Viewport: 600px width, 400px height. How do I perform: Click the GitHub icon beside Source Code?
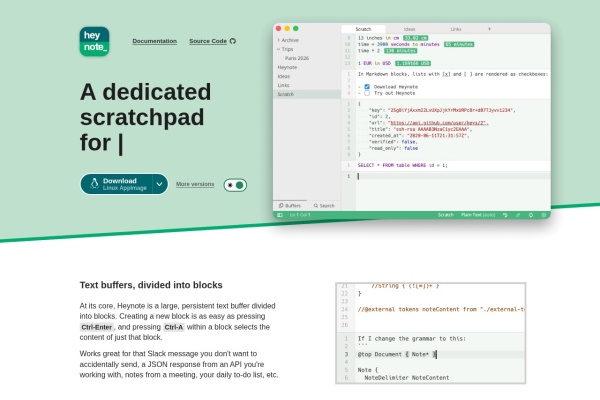tap(233, 41)
